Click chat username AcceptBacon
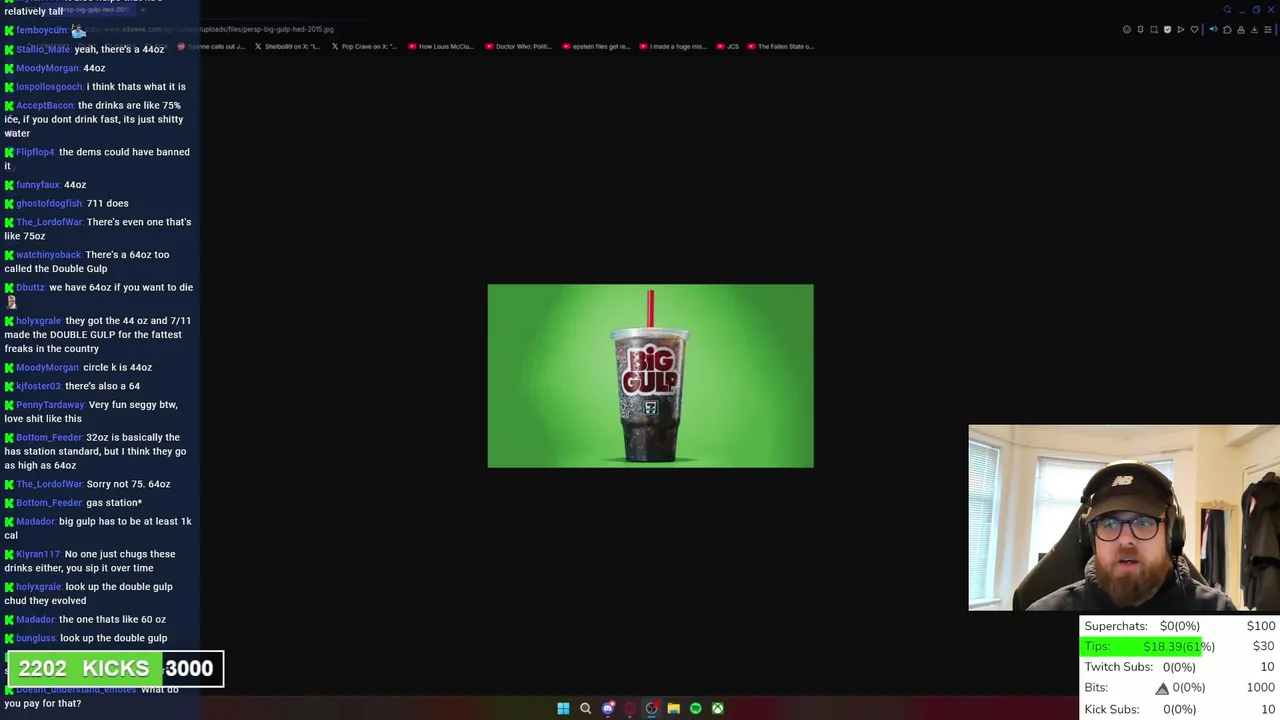The height and width of the screenshot is (720, 1280). pyautogui.click(x=45, y=105)
